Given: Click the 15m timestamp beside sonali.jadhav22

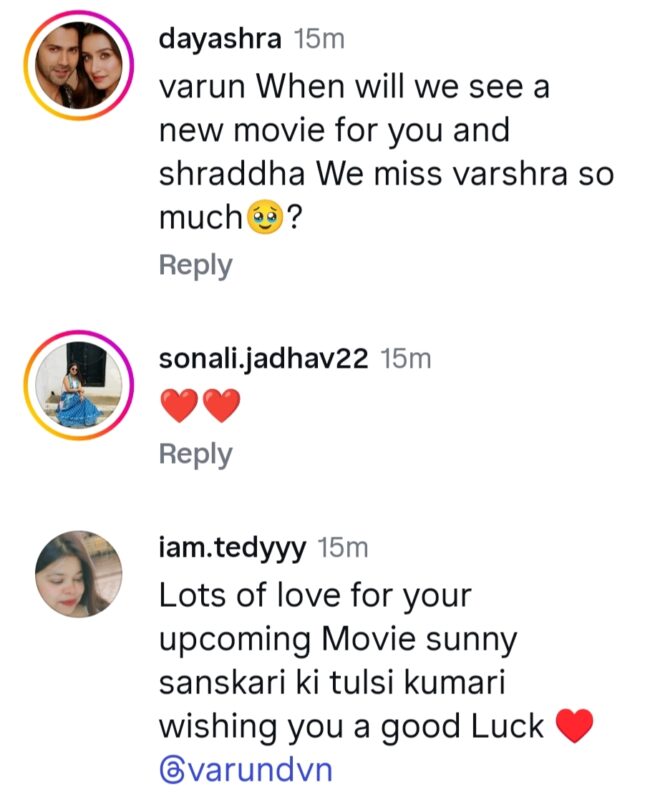Looking at the screenshot, I should (x=406, y=359).
